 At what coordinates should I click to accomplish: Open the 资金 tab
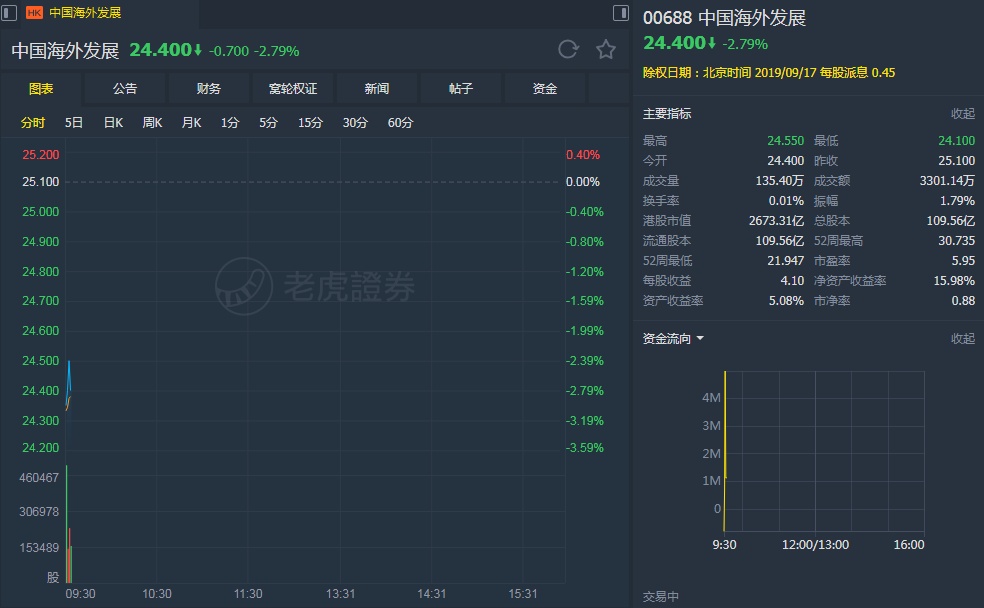click(x=545, y=88)
